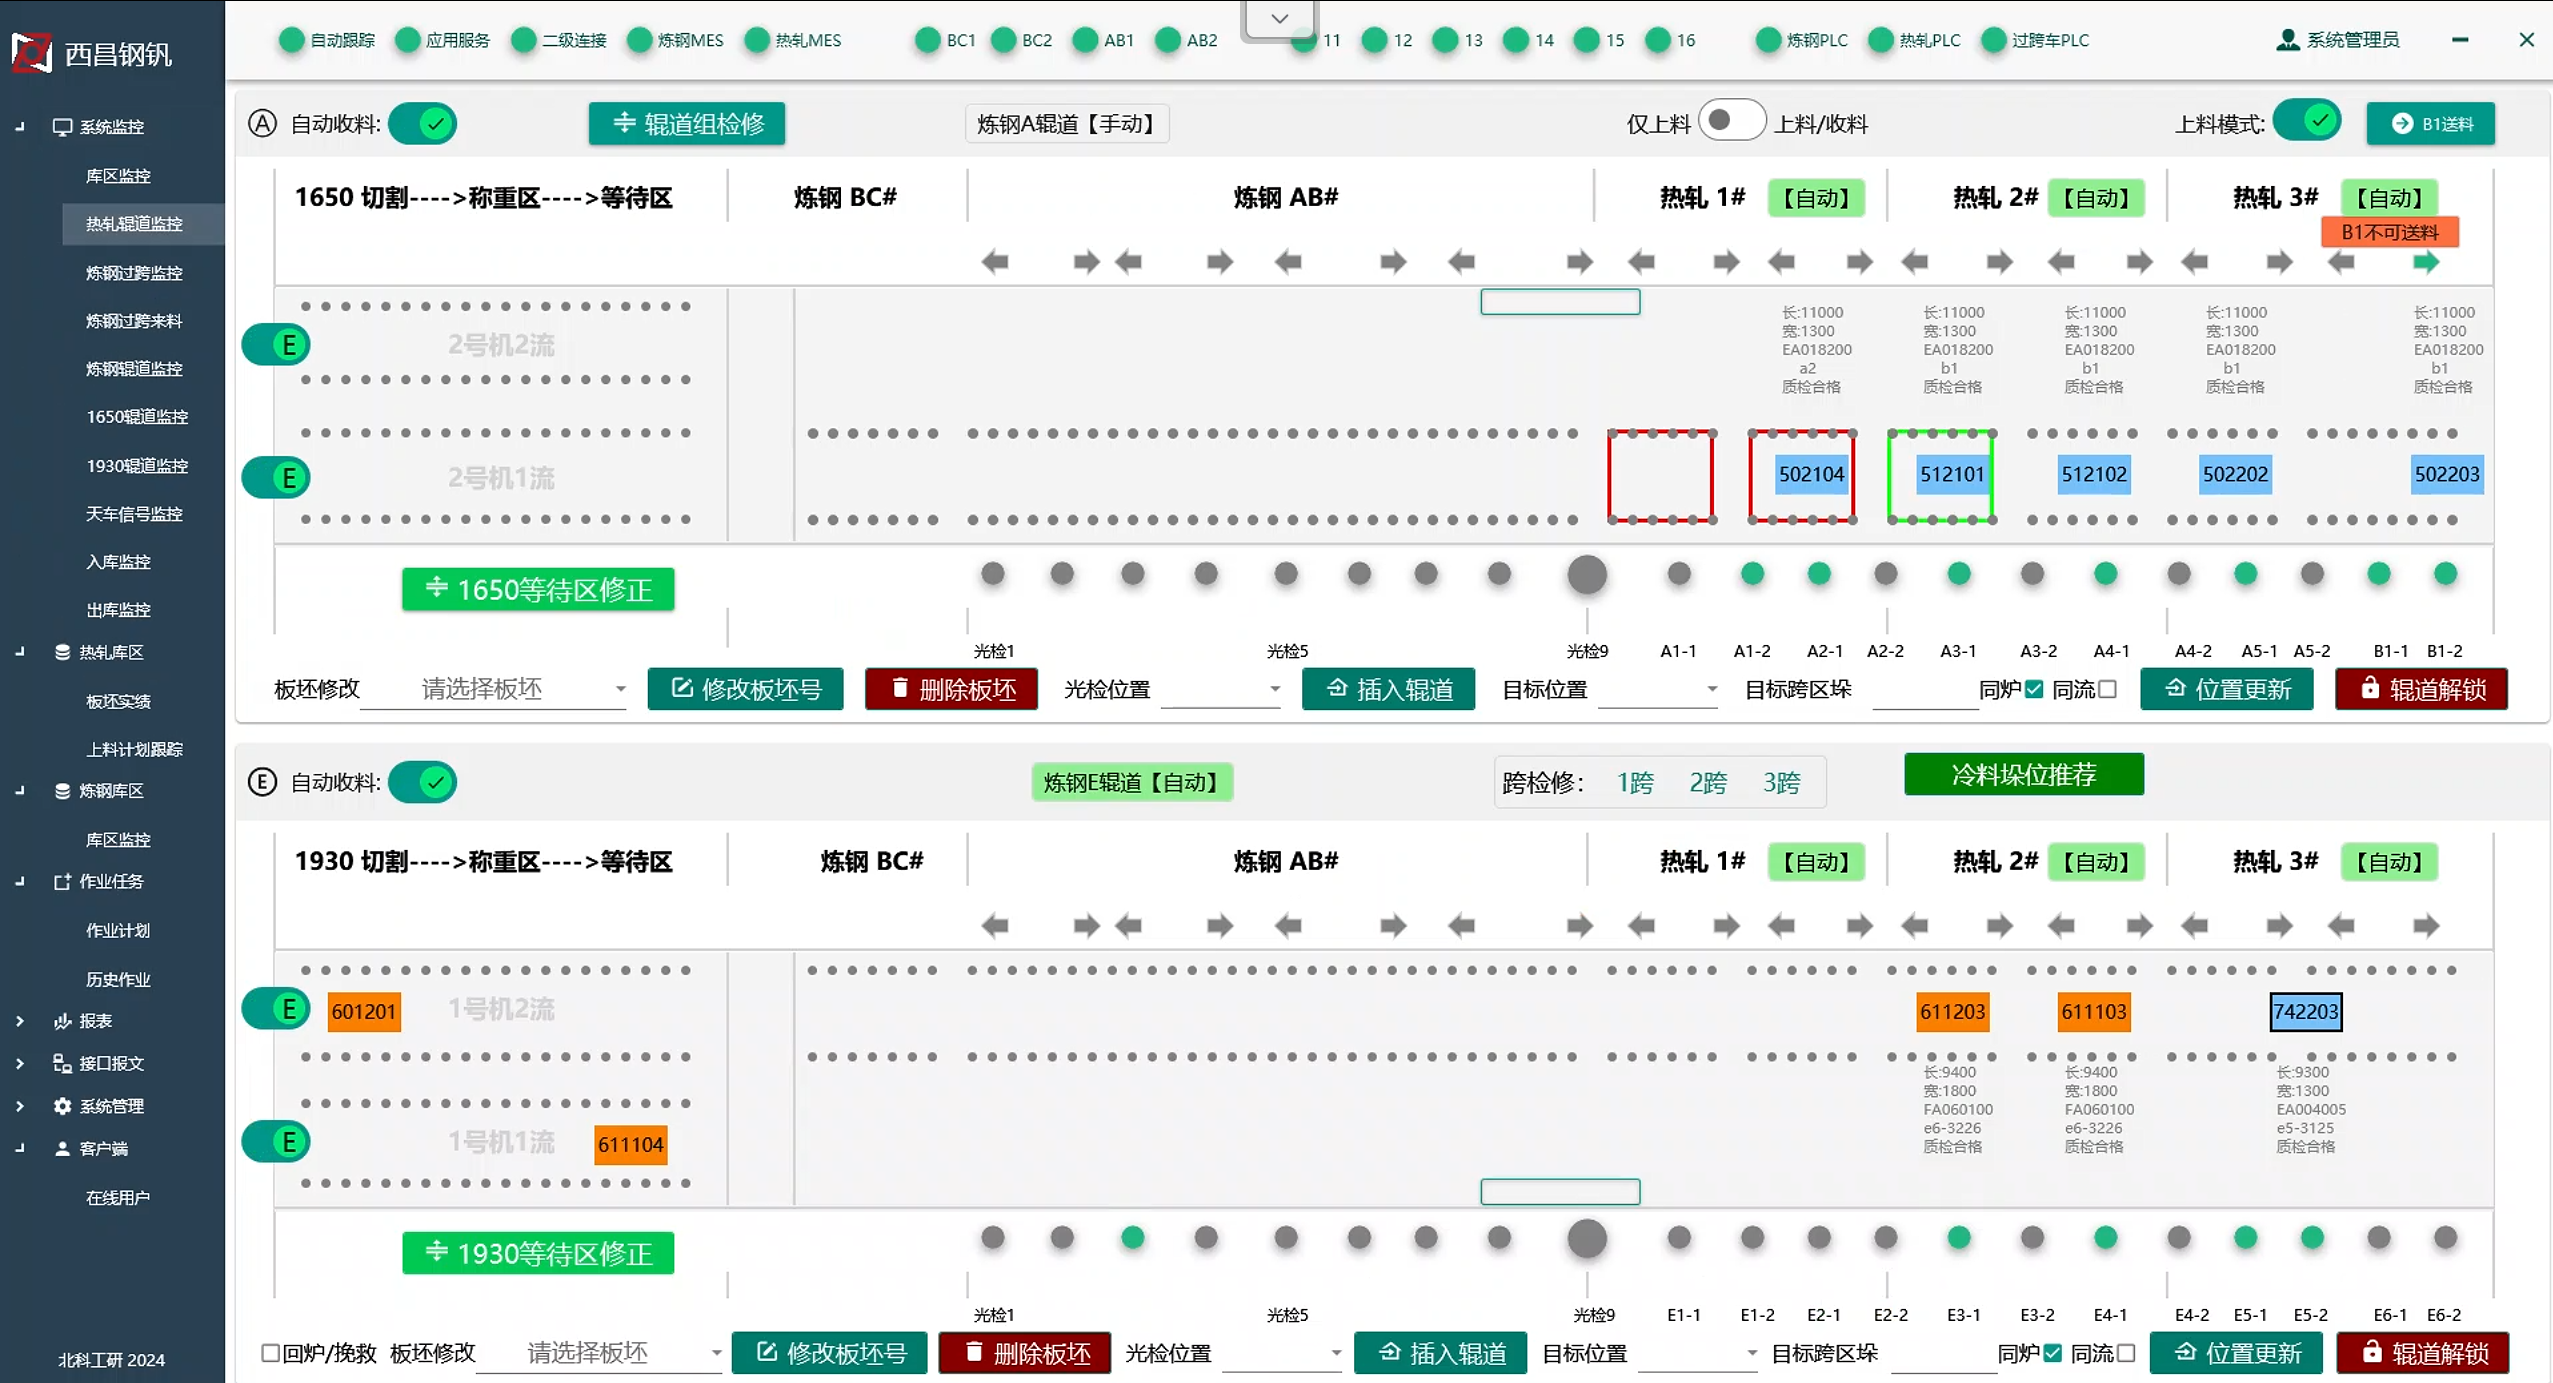Click the large 光检9 sensor dot in section A
The width and height of the screenshot is (2553, 1383).
point(1586,575)
